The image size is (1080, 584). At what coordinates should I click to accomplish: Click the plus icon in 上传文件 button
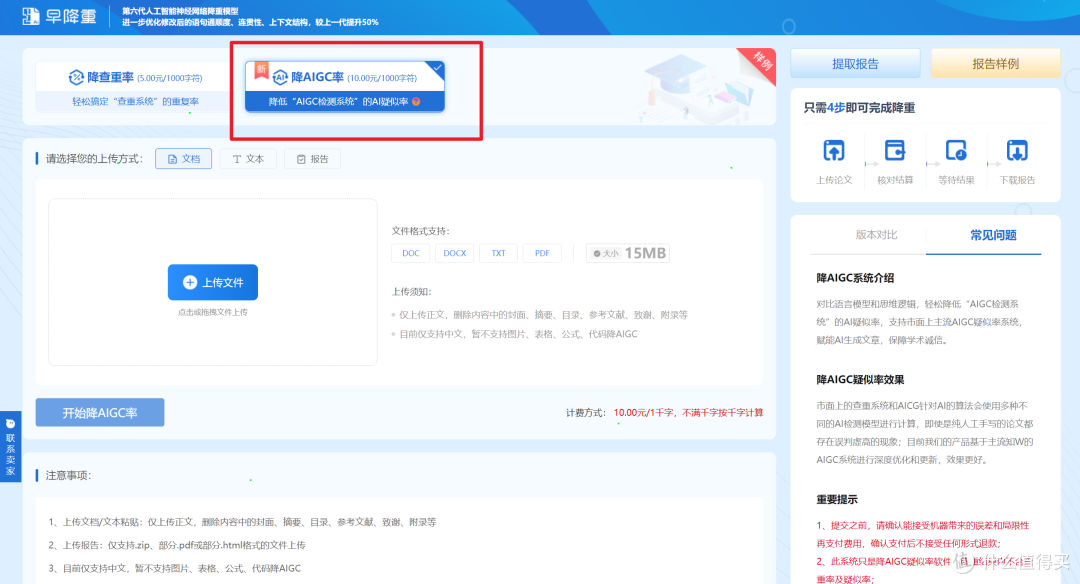coord(189,282)
